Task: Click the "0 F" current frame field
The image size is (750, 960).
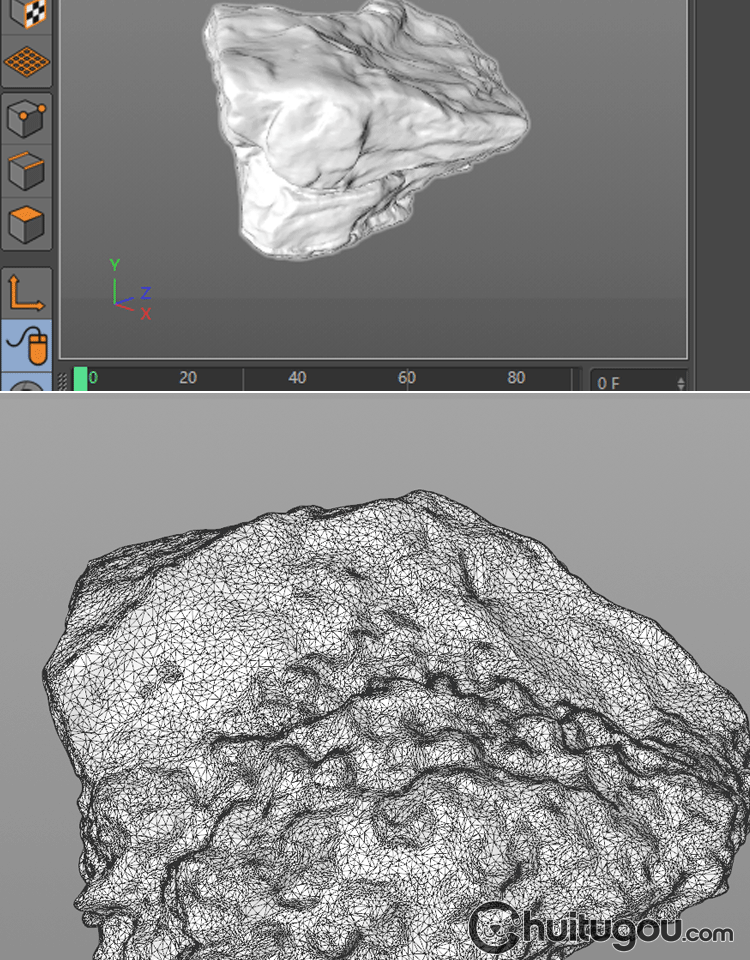Action: tap(630, 382)
